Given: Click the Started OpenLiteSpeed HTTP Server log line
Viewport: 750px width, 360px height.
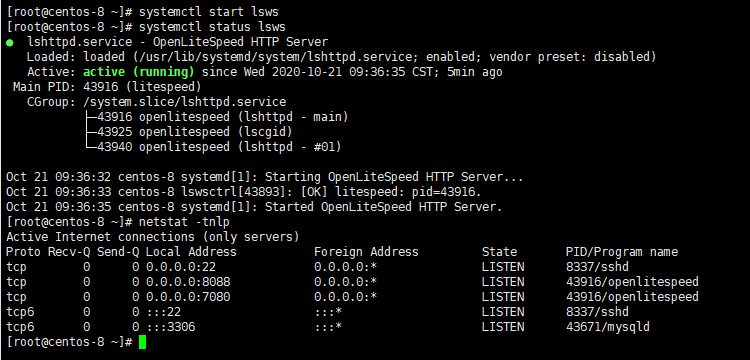Looking at the screenshot, I should pyautogui.click(x=254, y=207).
